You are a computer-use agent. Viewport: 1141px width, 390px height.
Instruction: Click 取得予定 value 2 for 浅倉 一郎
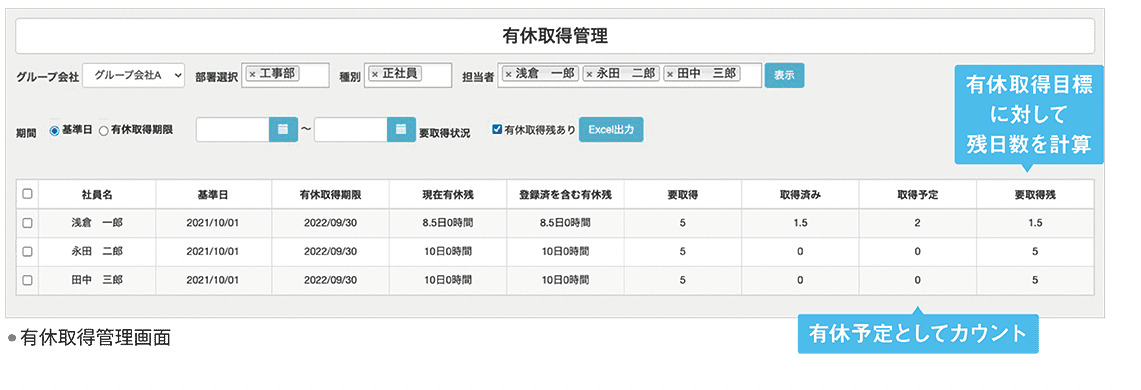click(x=918, y=223)
